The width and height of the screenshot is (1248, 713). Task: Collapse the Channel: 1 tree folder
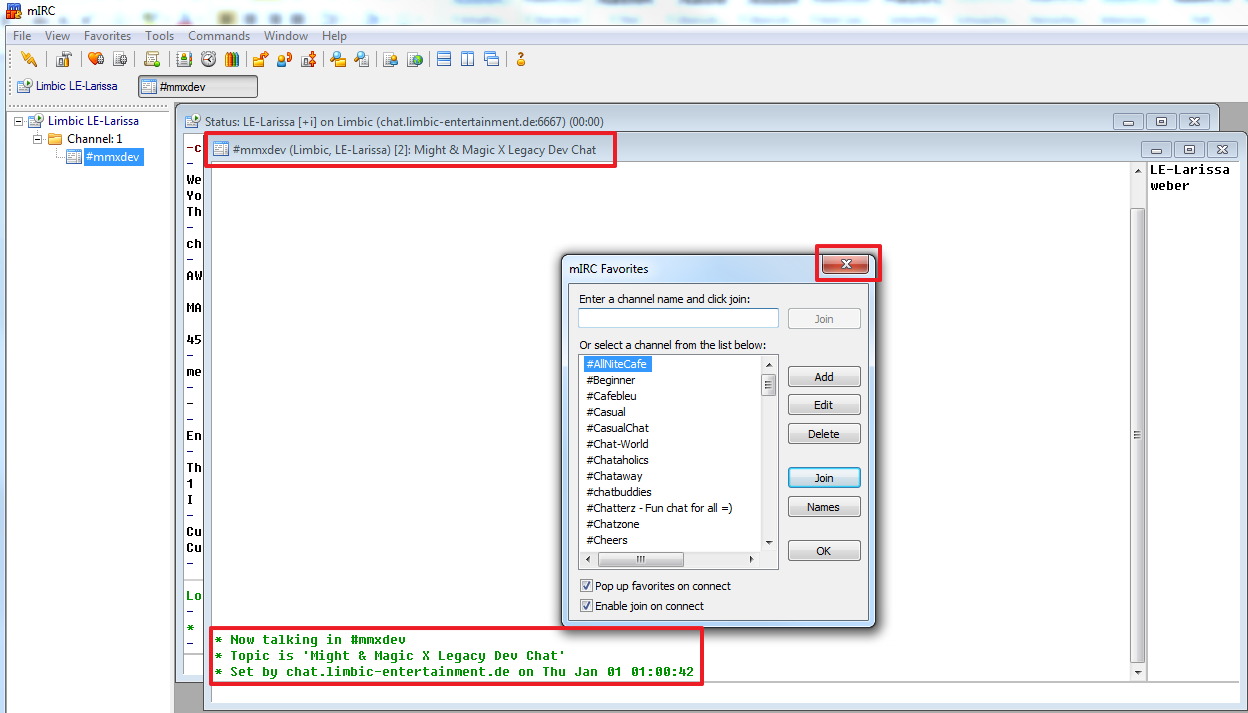(x=37, y=139)
